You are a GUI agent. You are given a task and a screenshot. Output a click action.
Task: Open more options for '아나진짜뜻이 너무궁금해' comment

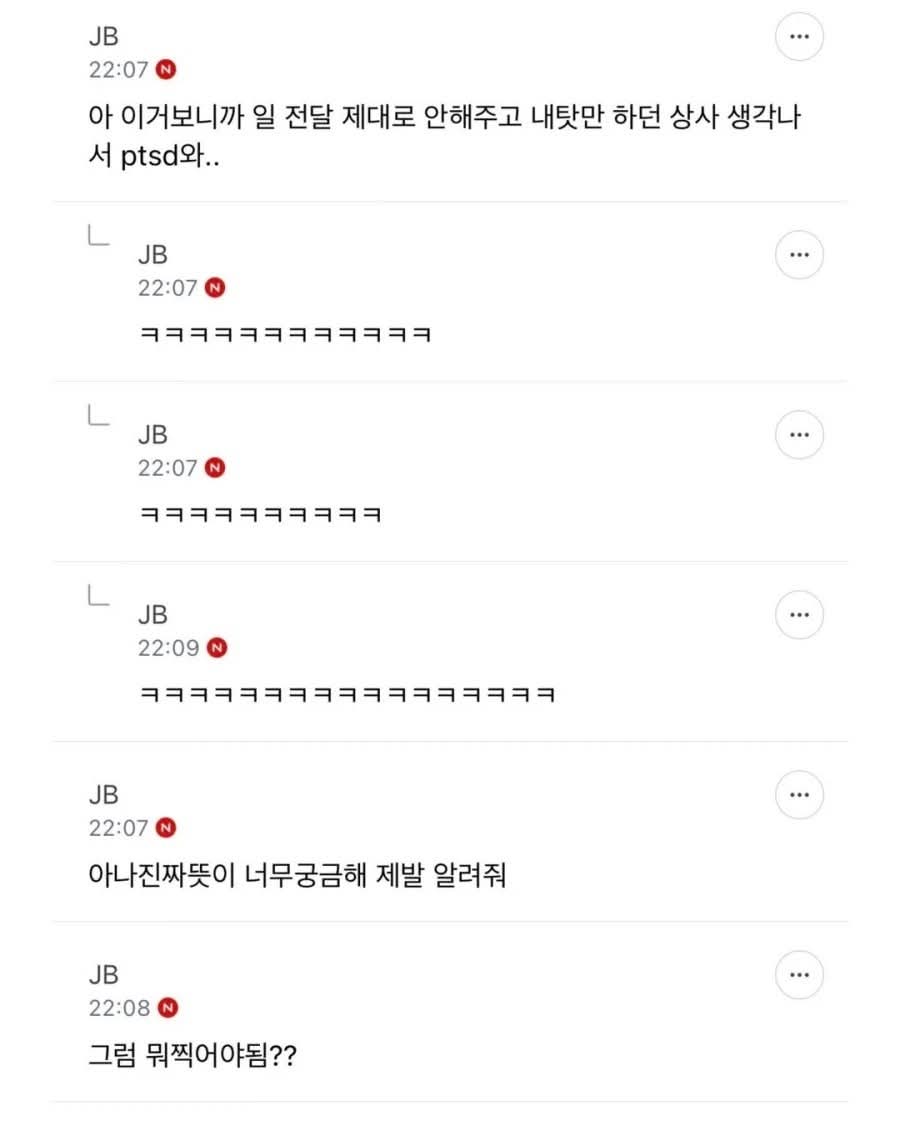point(799,795)
